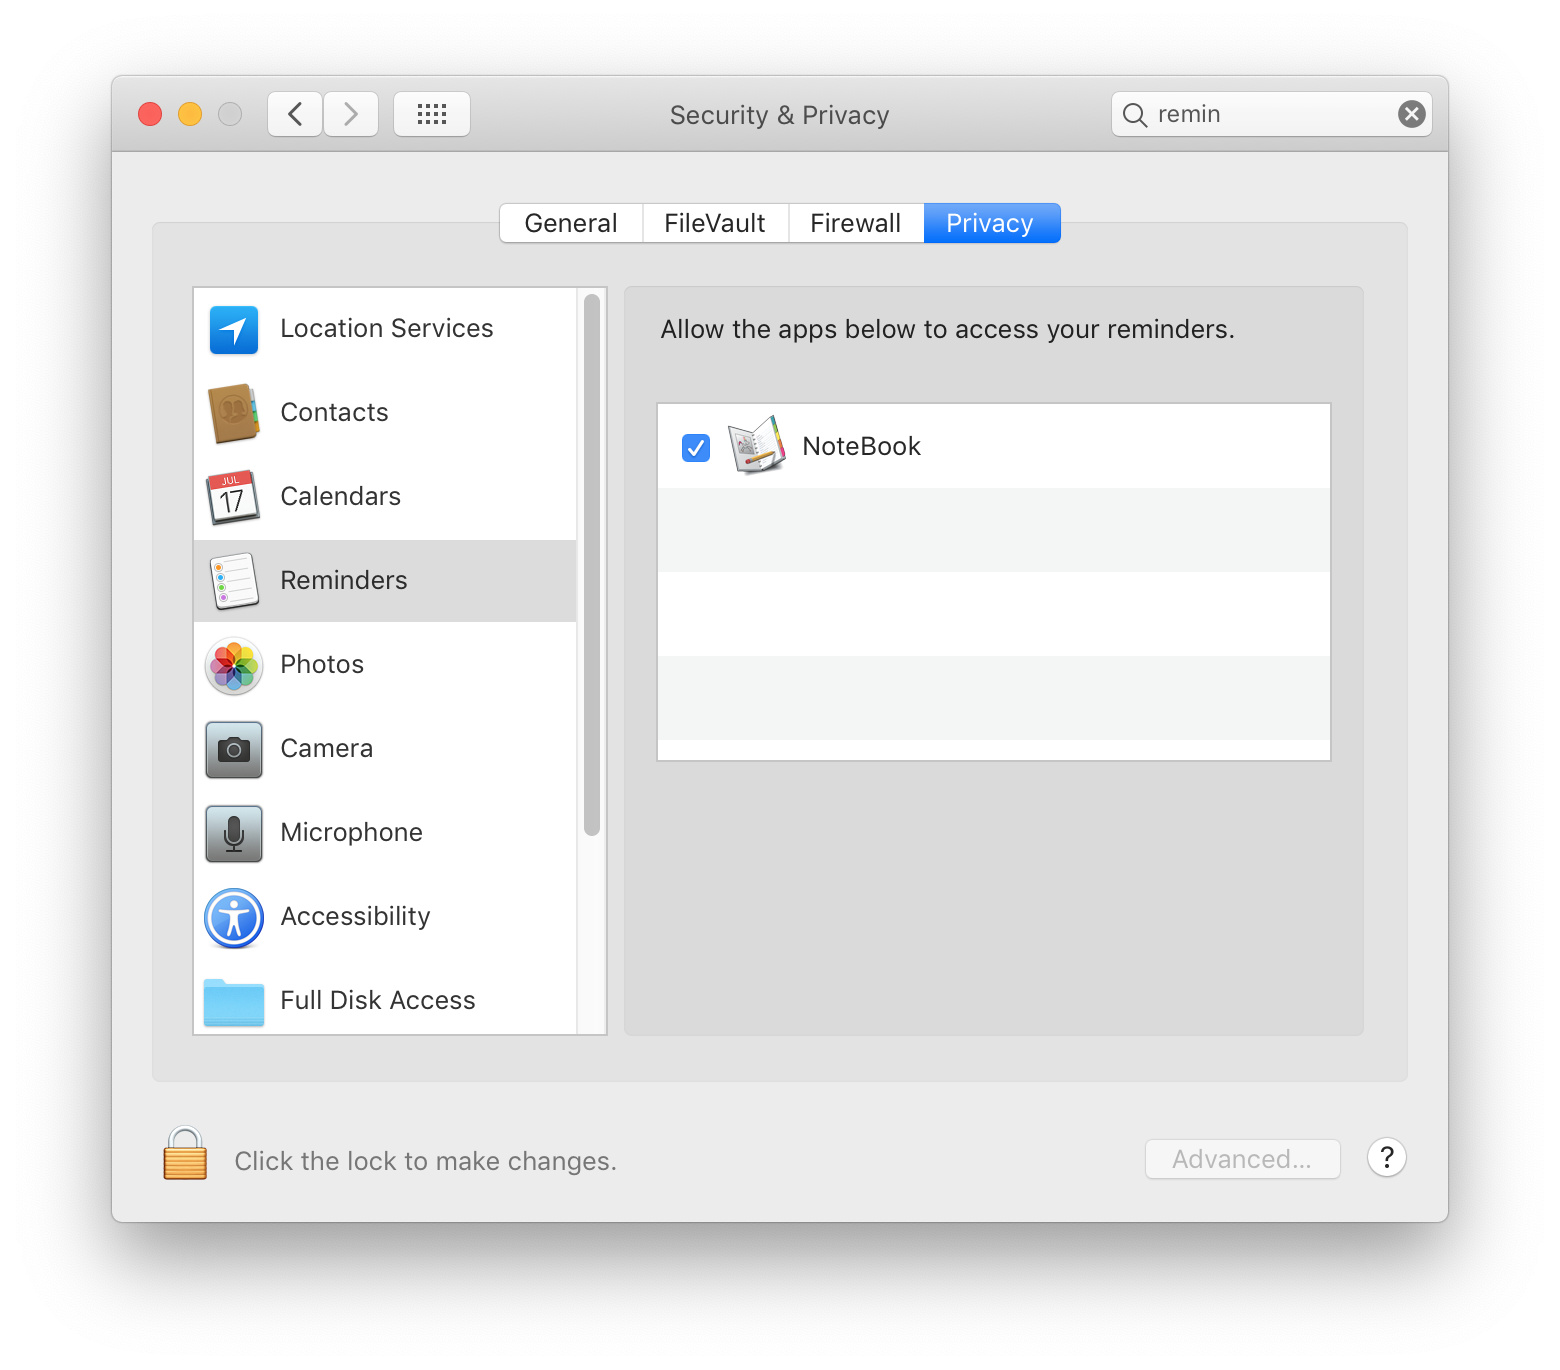Clear the search field text
The width and height of the screenshot is (1560, 1370).
coord(1411,114)
